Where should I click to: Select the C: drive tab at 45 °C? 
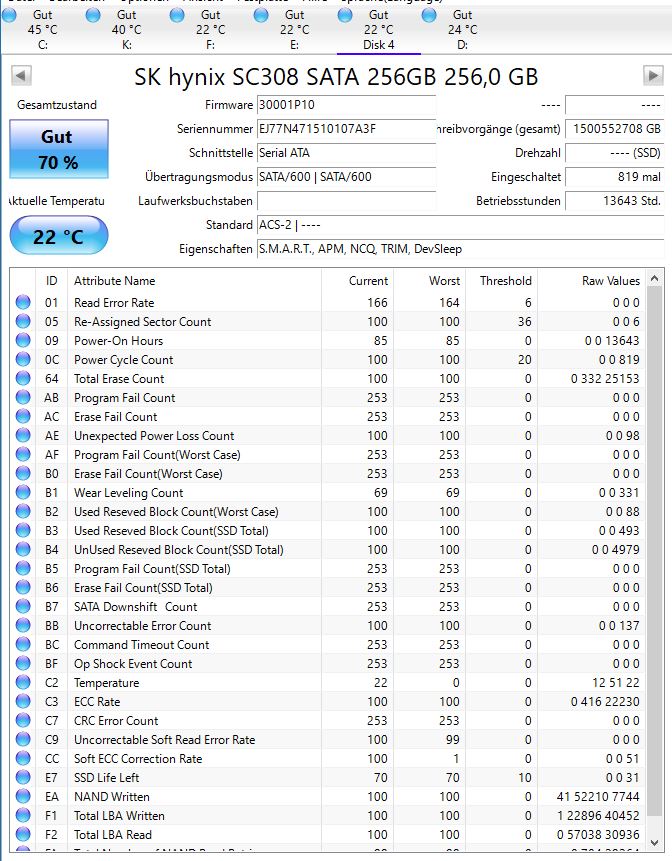tap(42, 30)
